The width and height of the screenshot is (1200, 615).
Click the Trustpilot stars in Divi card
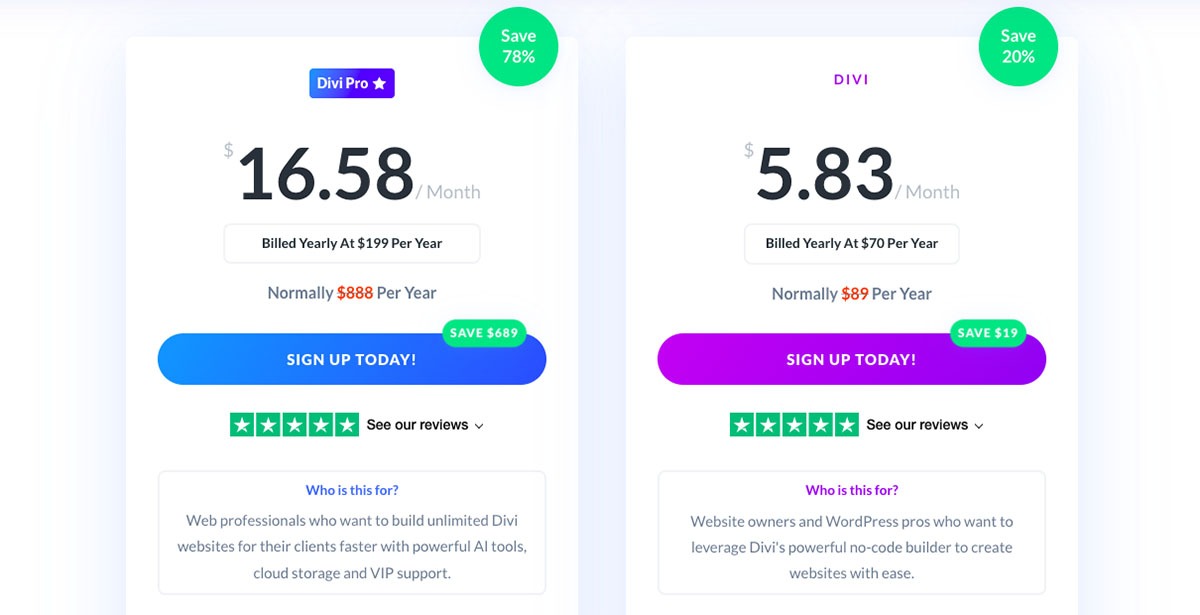click(794, 424)
